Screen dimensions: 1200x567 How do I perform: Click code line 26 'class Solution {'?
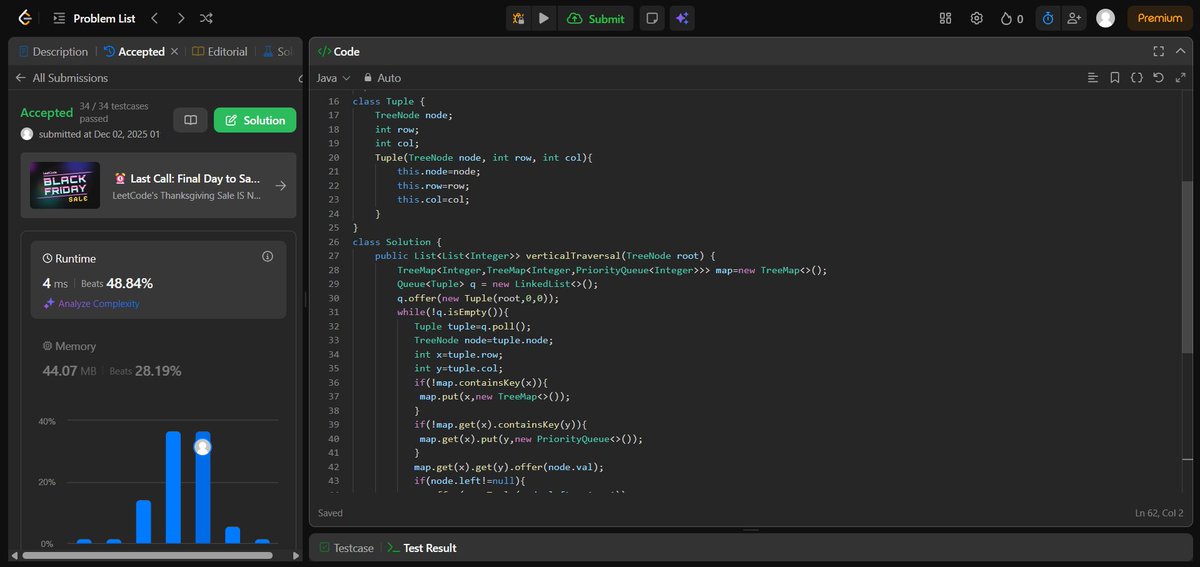395,242
